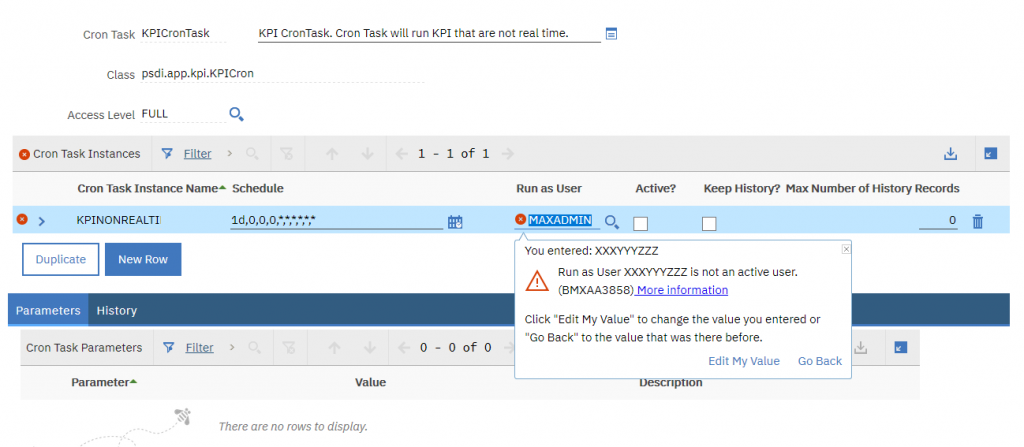1024x447 pixels.
Task: Delete KPINONREALTIME instance with trash icon
Action: click(978, 222)
